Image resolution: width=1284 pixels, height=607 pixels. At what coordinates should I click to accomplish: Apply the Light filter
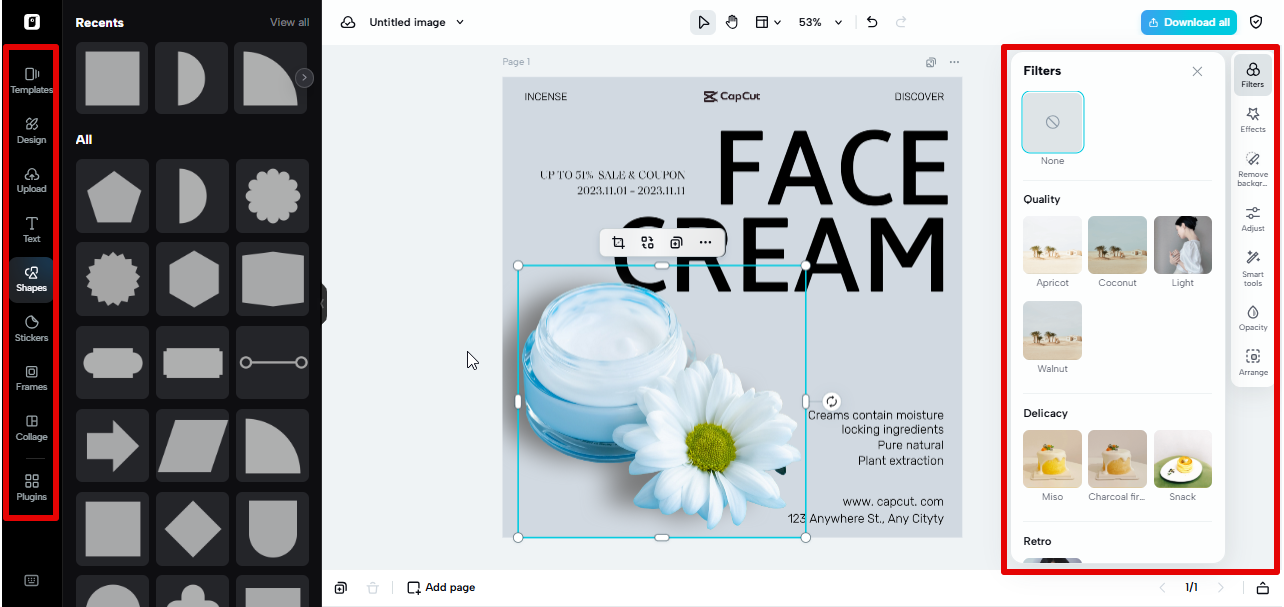click(1183, 245)
